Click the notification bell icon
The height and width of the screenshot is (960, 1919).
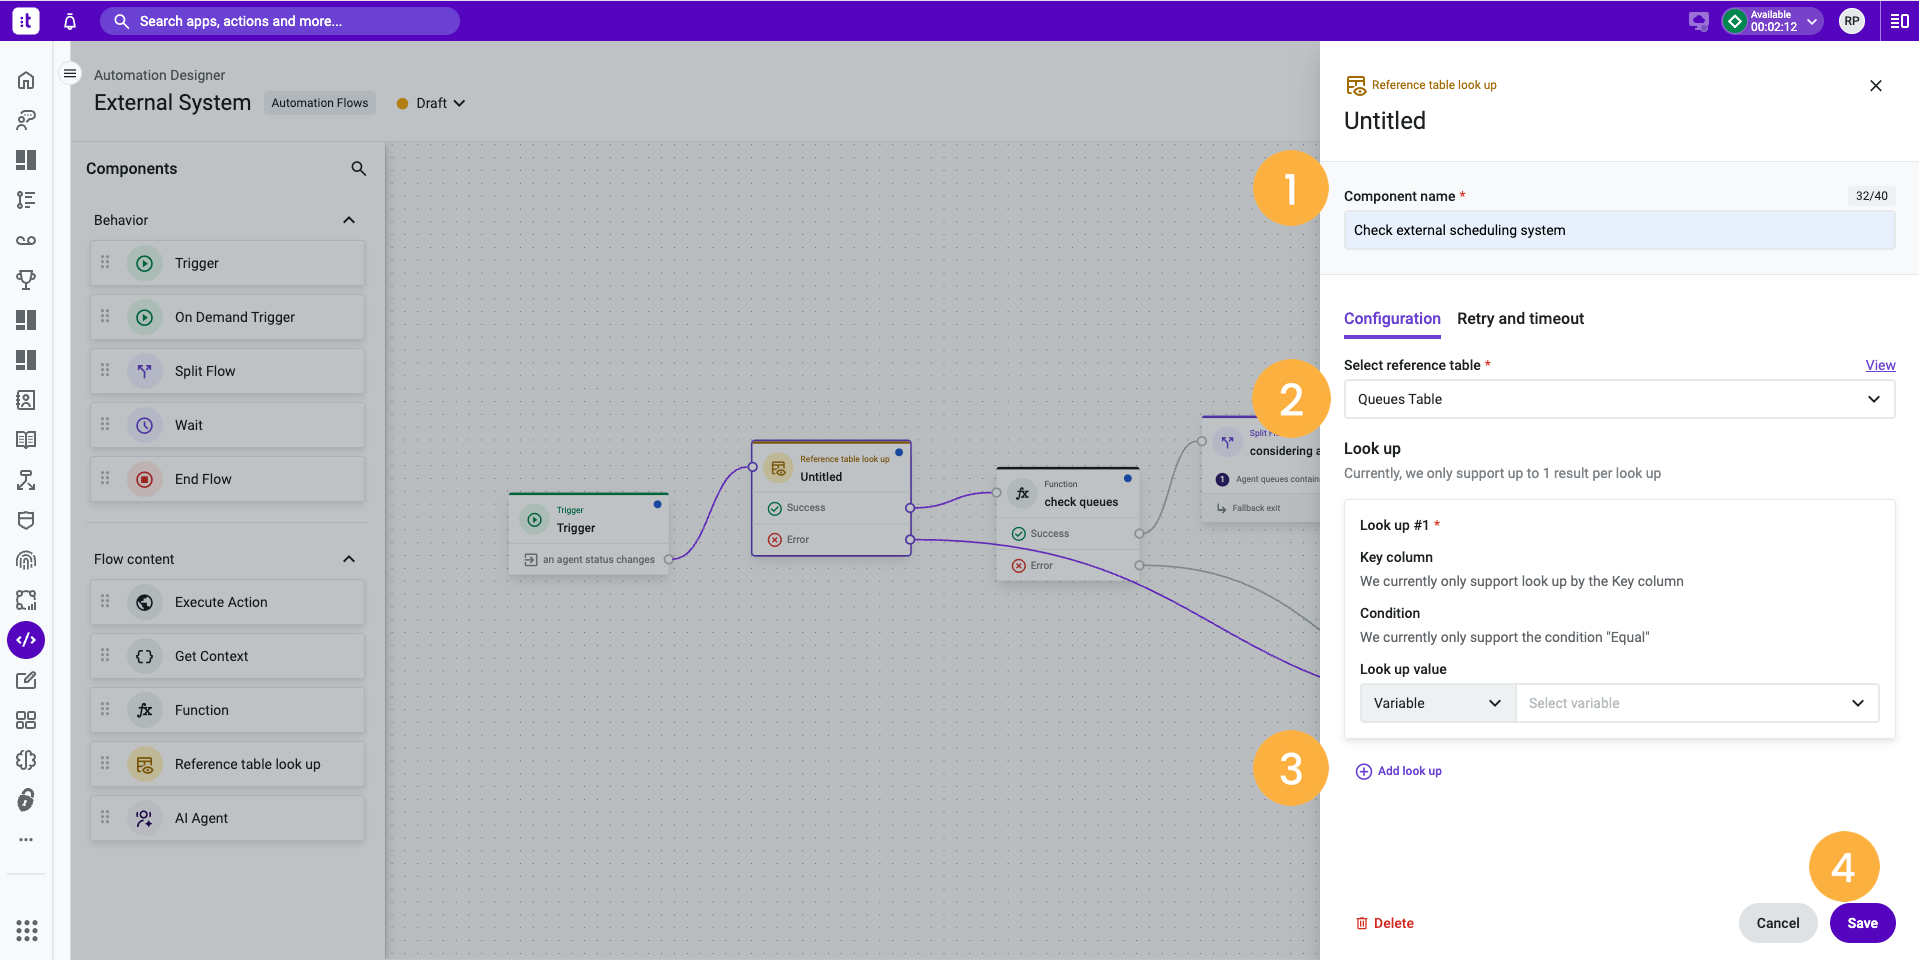pyautogui.click(x=70, y=21)
